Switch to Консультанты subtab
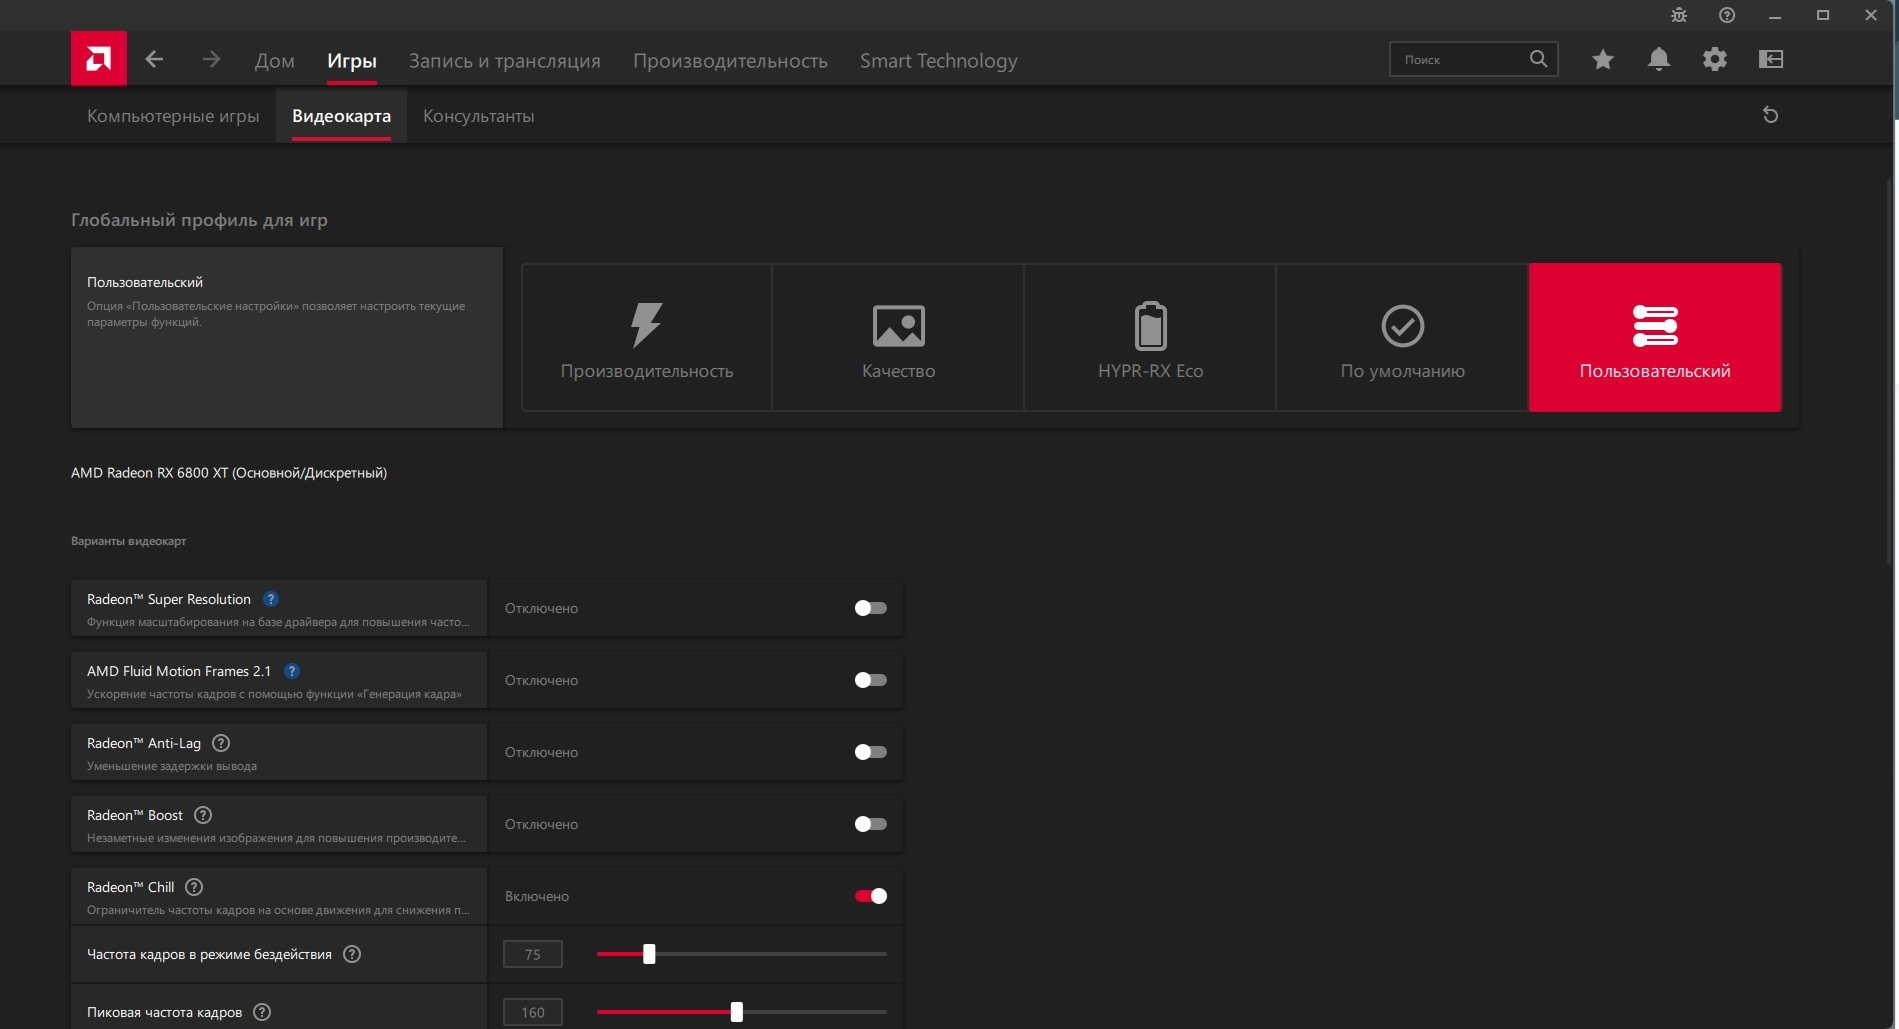1899x1029 pixels. point(478,116)
